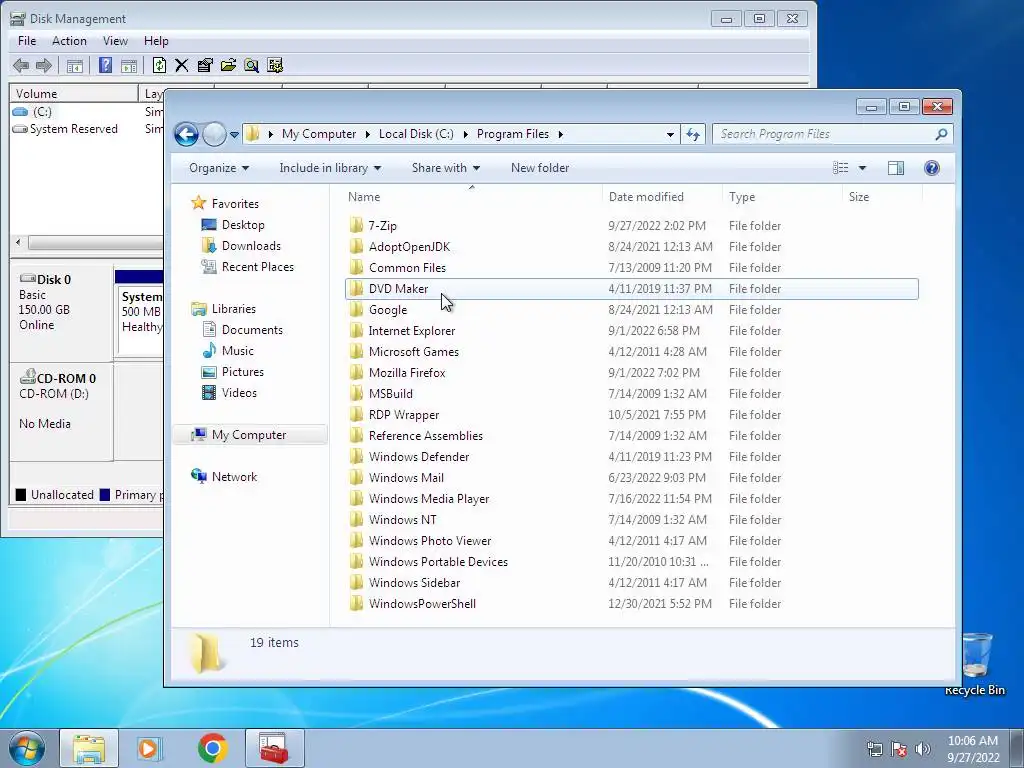This screenshot has width=1024, height=768.
Task: Click Explorer's Forward navigation button
Action: point(214,135)
